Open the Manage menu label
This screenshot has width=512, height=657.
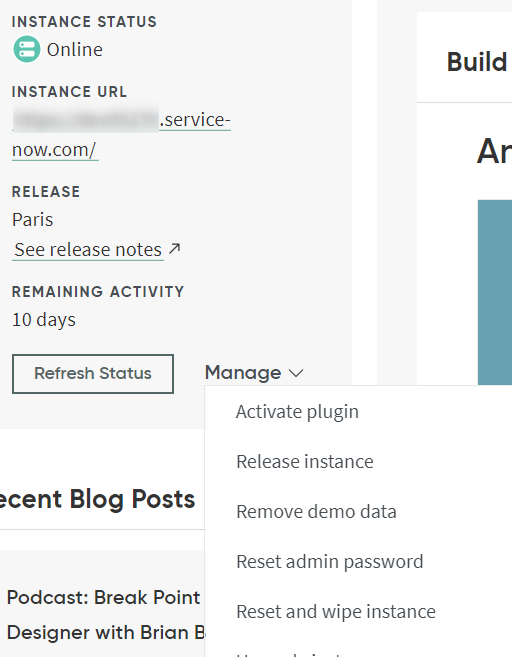click(243, 372)
